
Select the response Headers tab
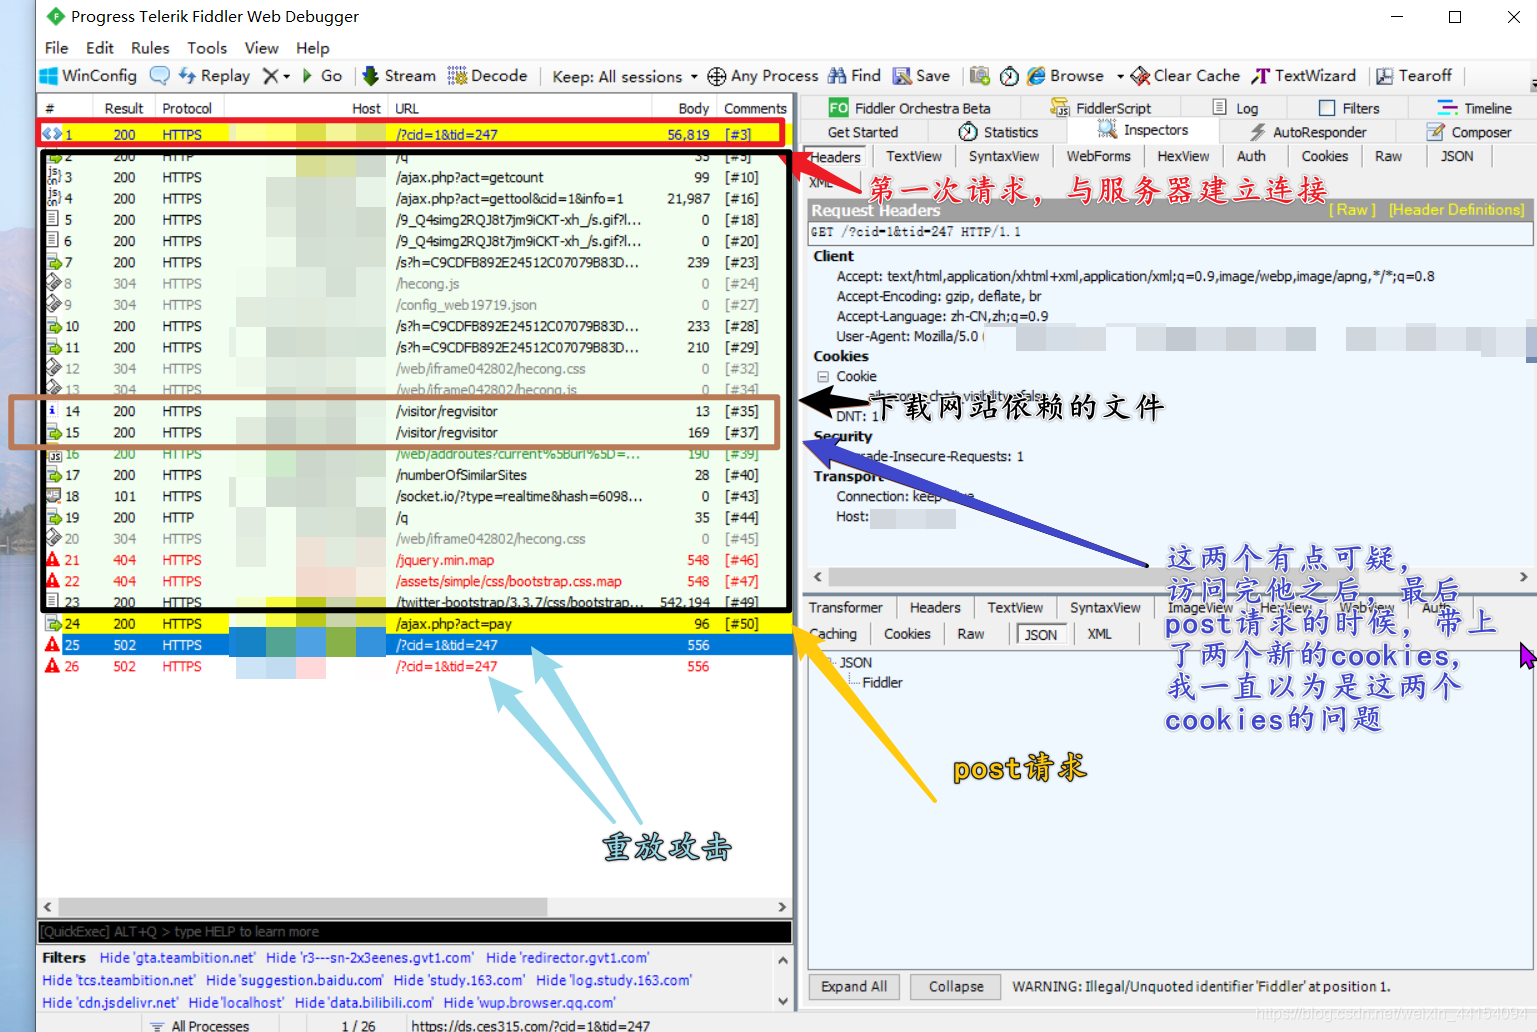pos(935,608)
